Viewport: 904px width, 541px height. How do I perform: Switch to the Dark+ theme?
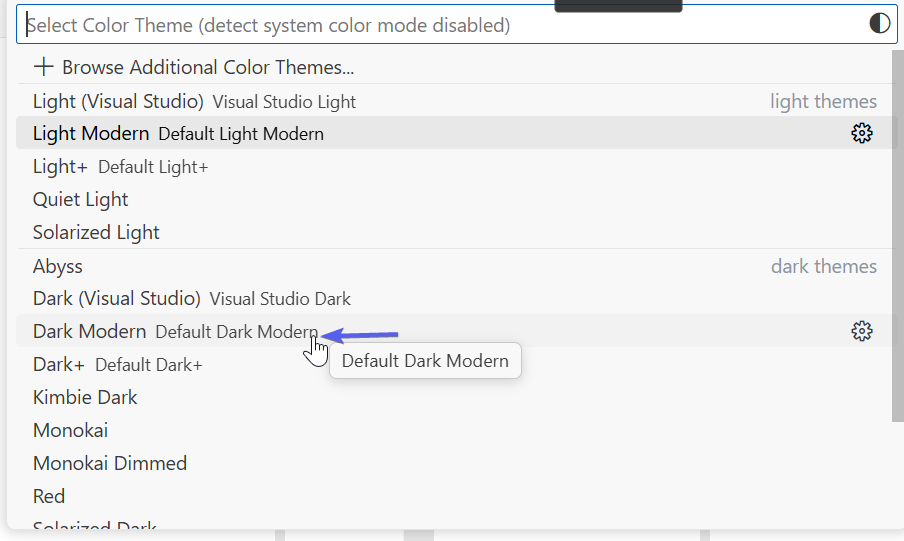tap(59, 364)
